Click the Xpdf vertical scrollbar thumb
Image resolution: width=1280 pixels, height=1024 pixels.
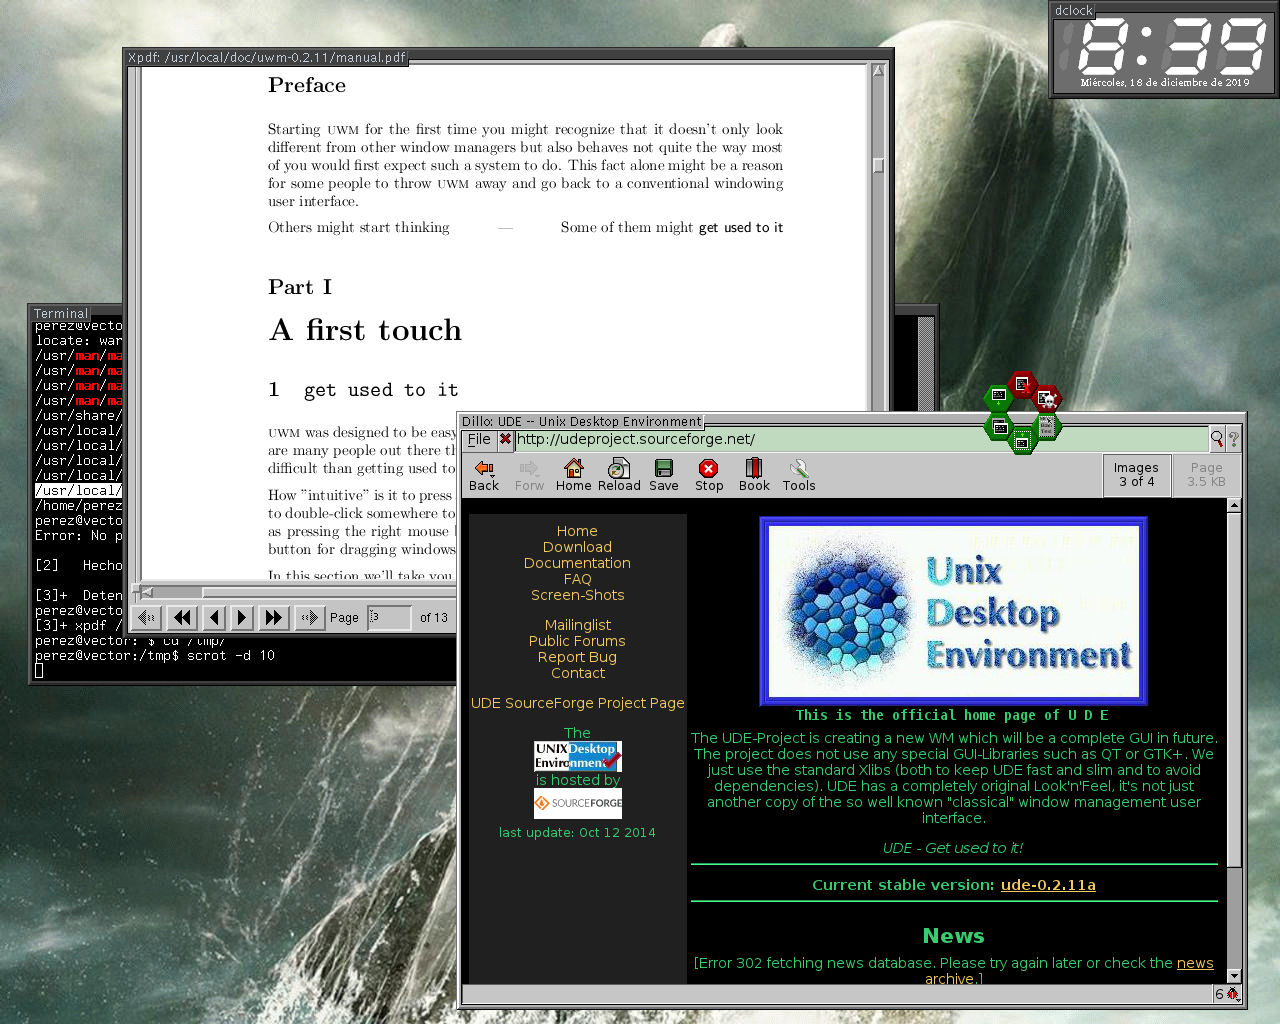(878, 165)
